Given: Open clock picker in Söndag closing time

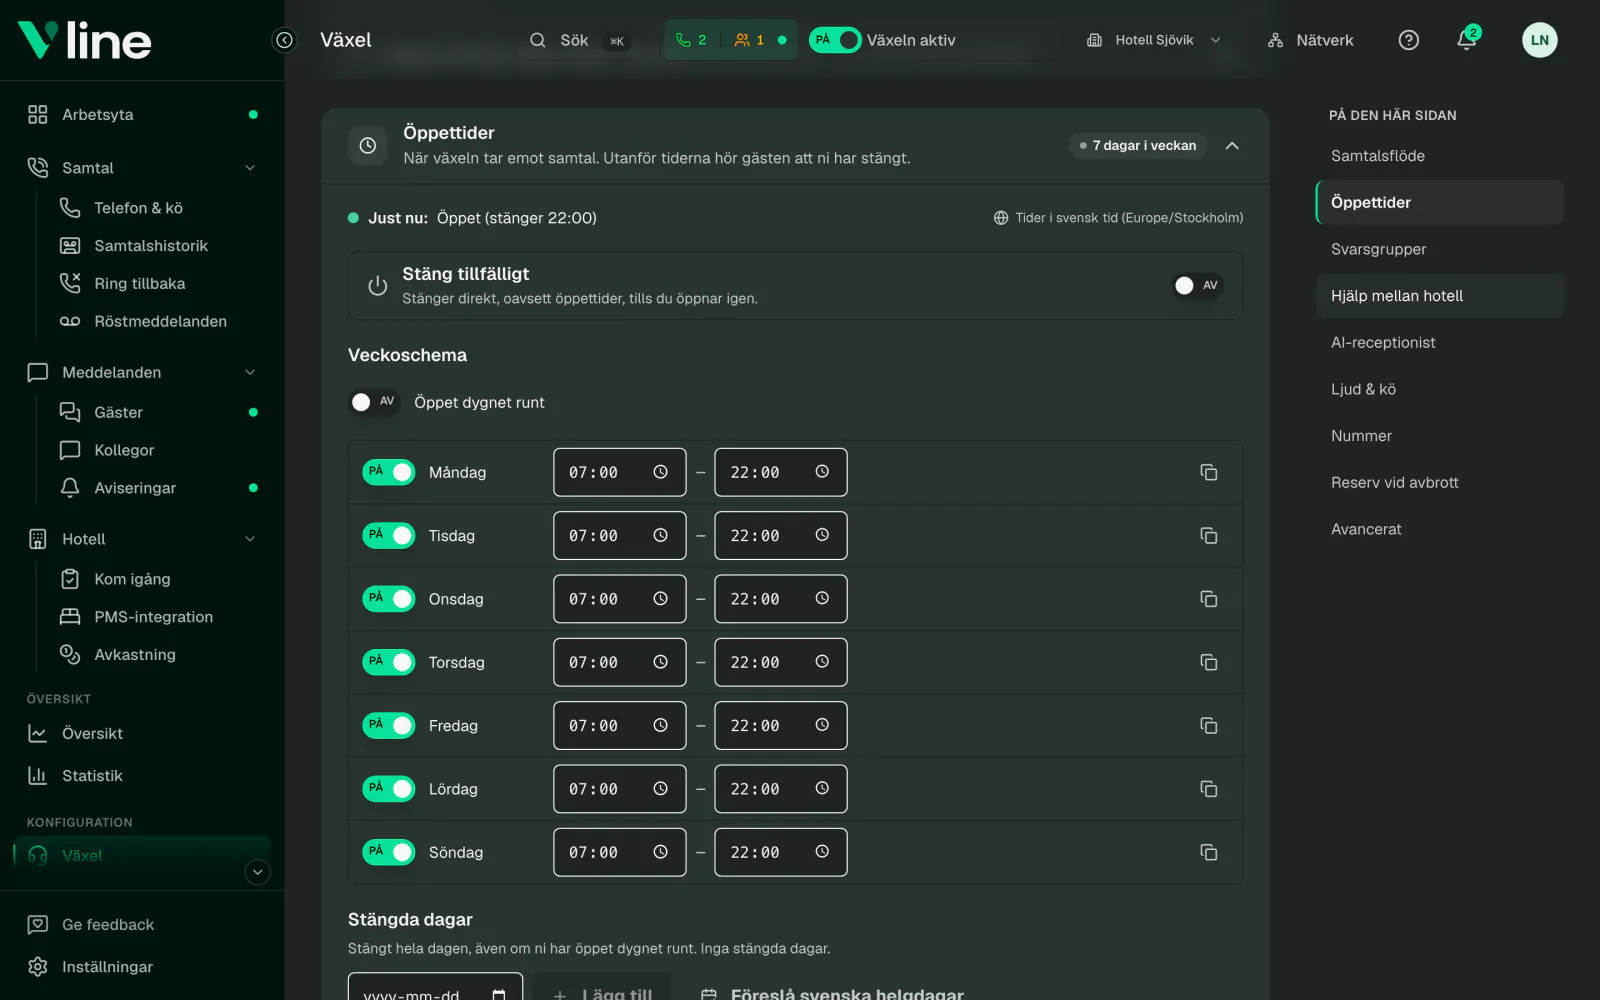Looking at the screenshot, I should tap(822, 852).
